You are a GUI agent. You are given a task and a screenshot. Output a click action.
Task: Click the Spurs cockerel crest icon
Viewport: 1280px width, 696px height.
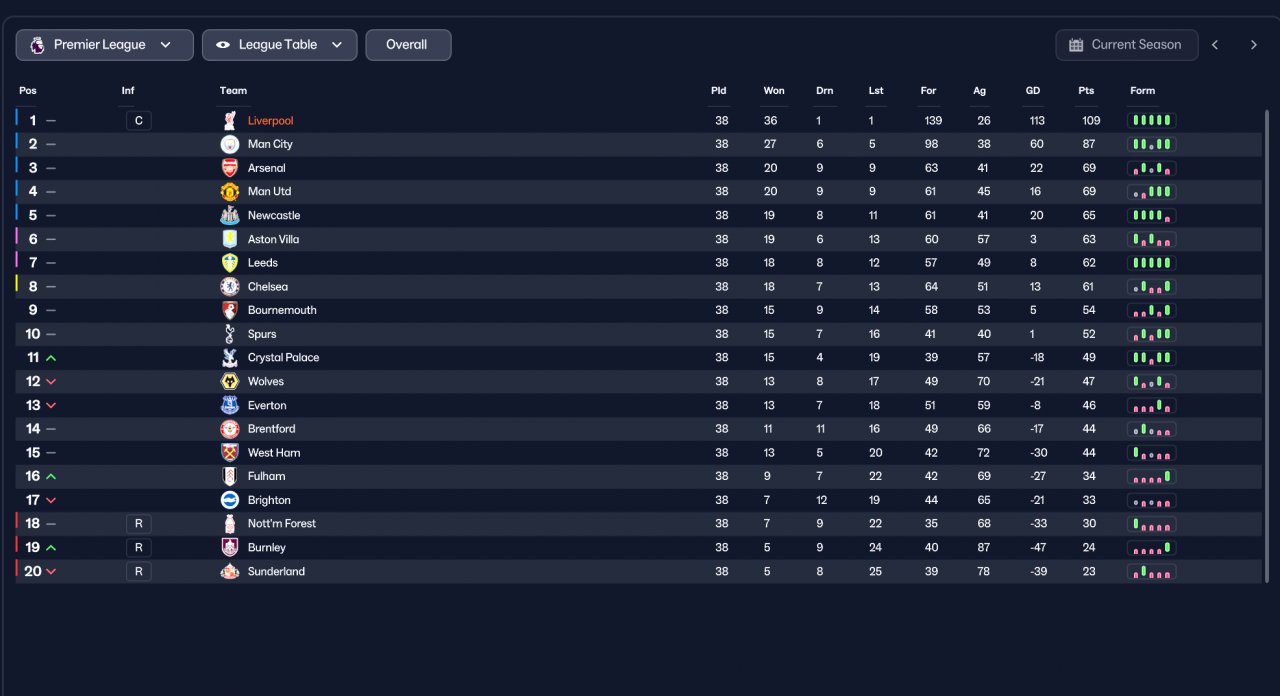click(230, 334)
